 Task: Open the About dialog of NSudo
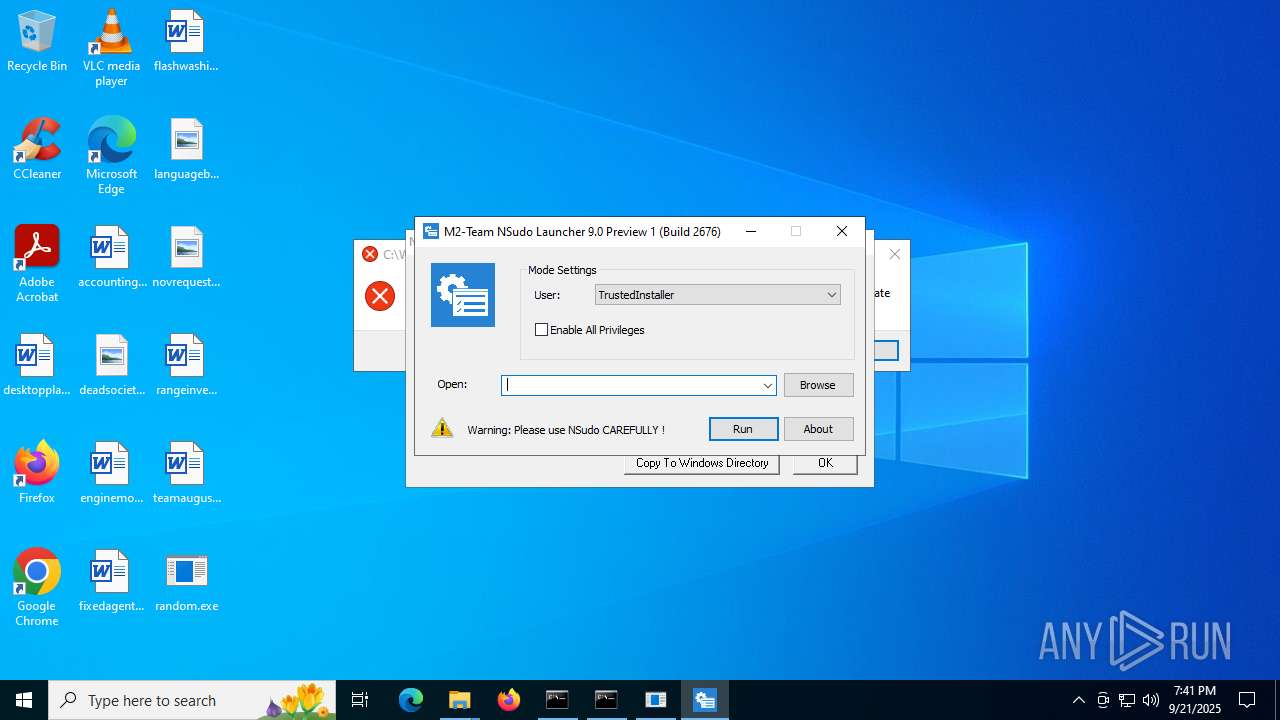pos(818,429)
